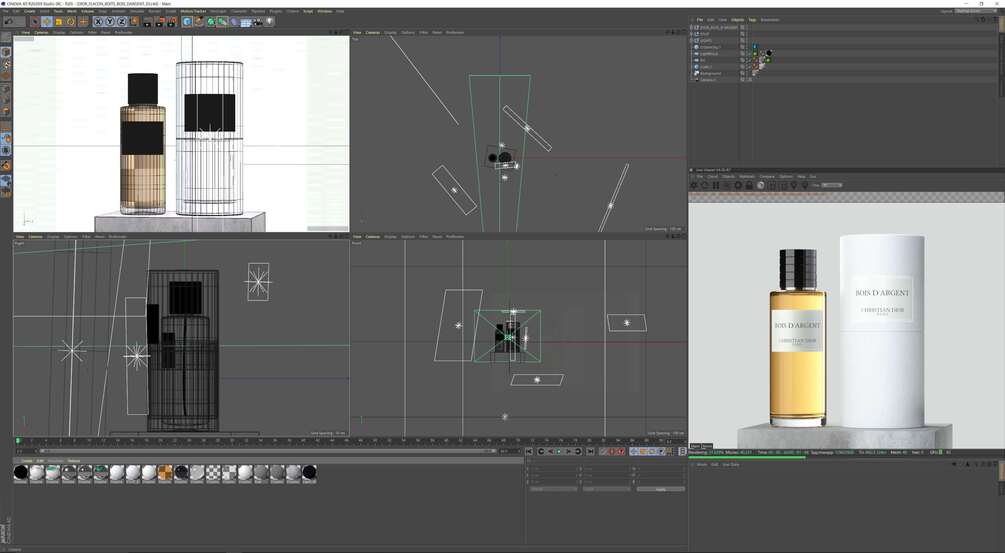Open the coordinate manager Object mode dropdown
1005x553 pixels.
coord(554,489)
